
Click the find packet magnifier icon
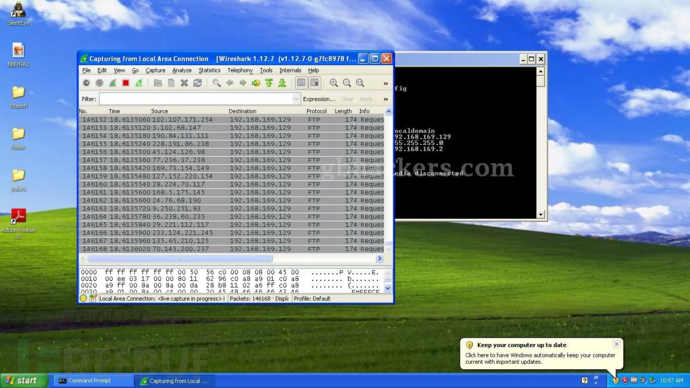point(217,83)
